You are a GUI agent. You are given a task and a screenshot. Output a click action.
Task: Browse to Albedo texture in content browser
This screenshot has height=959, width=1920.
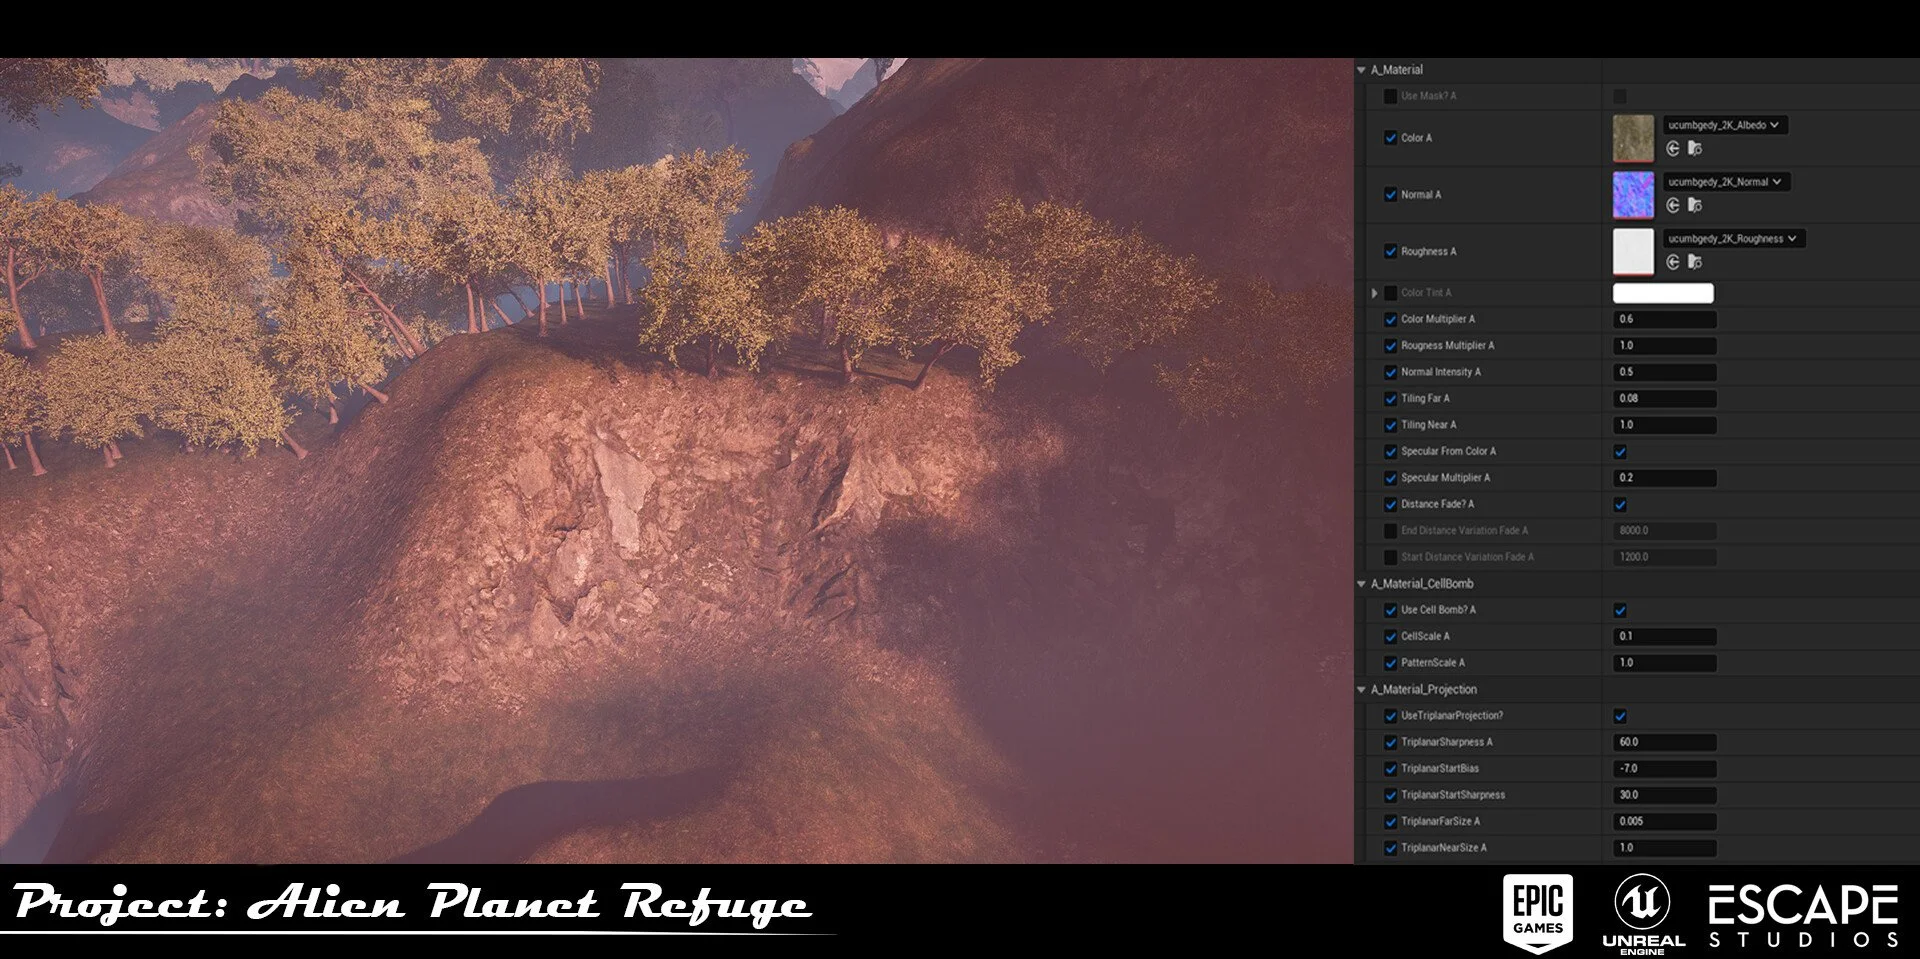coord(1695,149)
